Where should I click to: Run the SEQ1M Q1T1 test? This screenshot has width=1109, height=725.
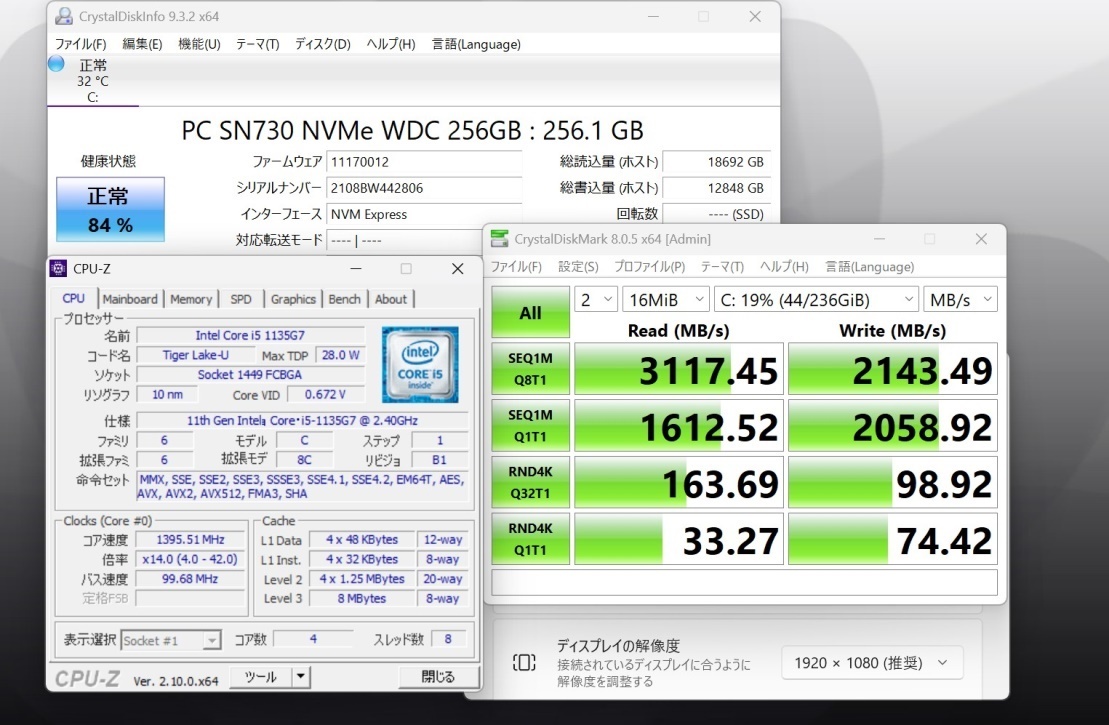pos(530,425)
